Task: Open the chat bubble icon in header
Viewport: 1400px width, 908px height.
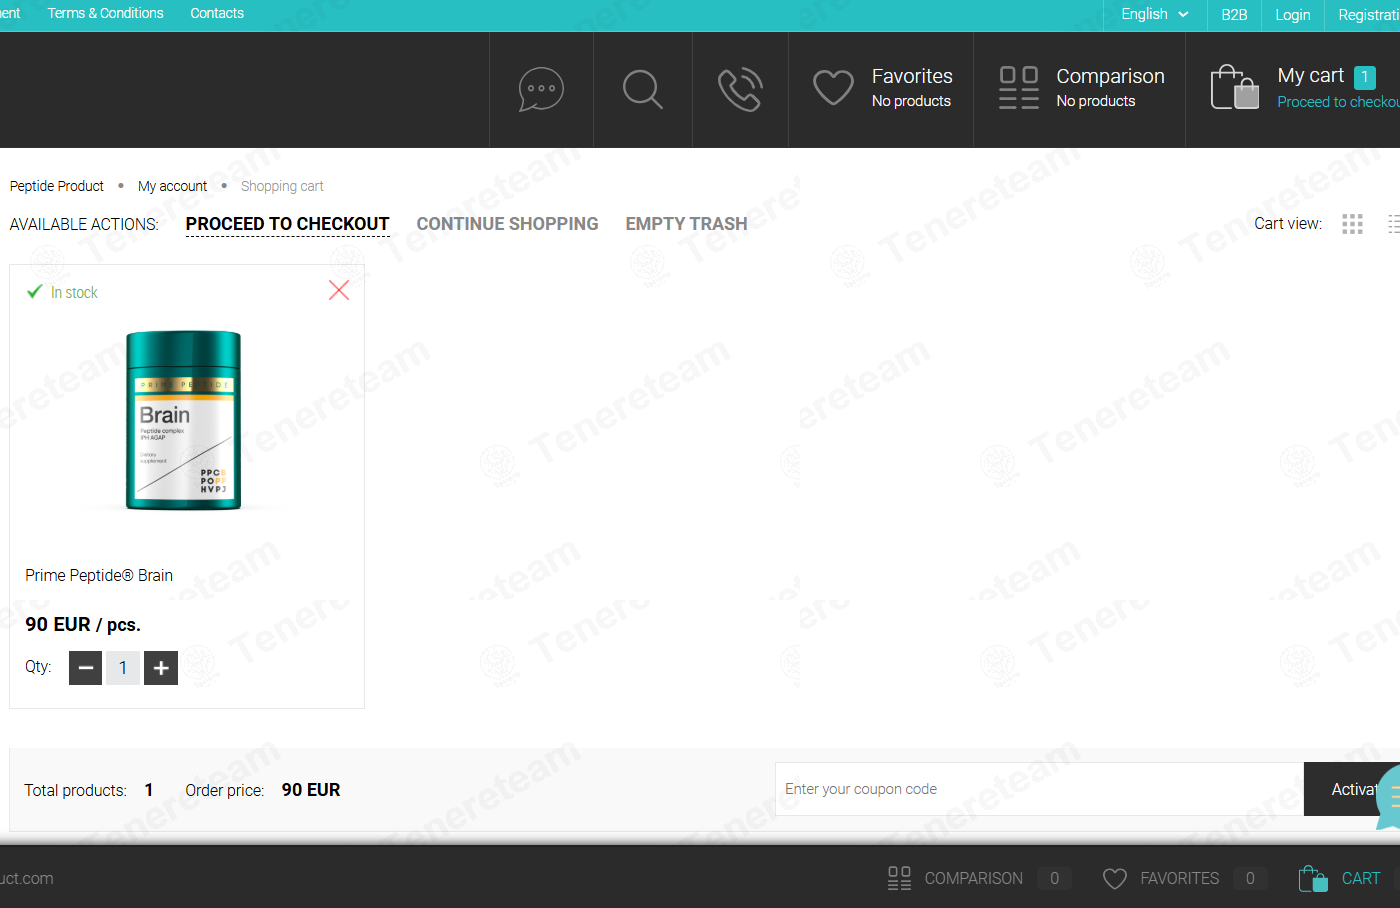Action: pos(541,90)
